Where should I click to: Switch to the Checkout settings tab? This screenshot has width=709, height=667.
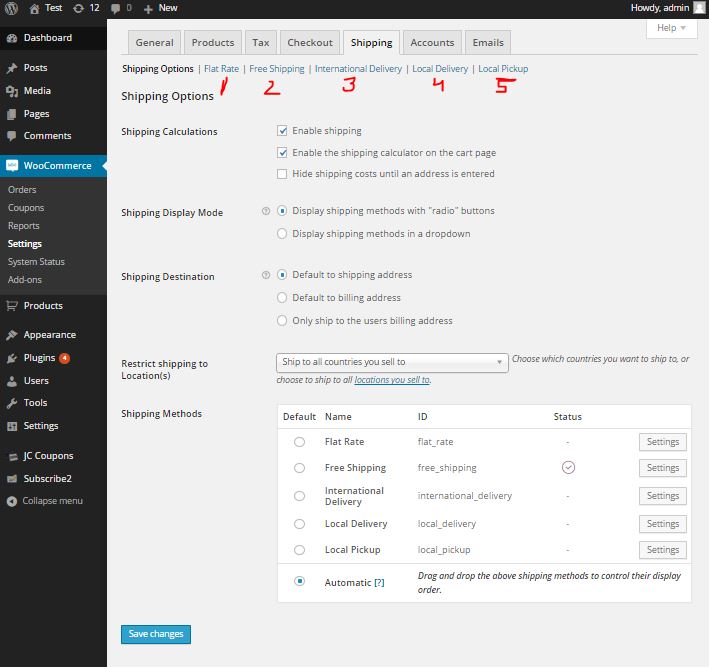(x=310, y=43)
